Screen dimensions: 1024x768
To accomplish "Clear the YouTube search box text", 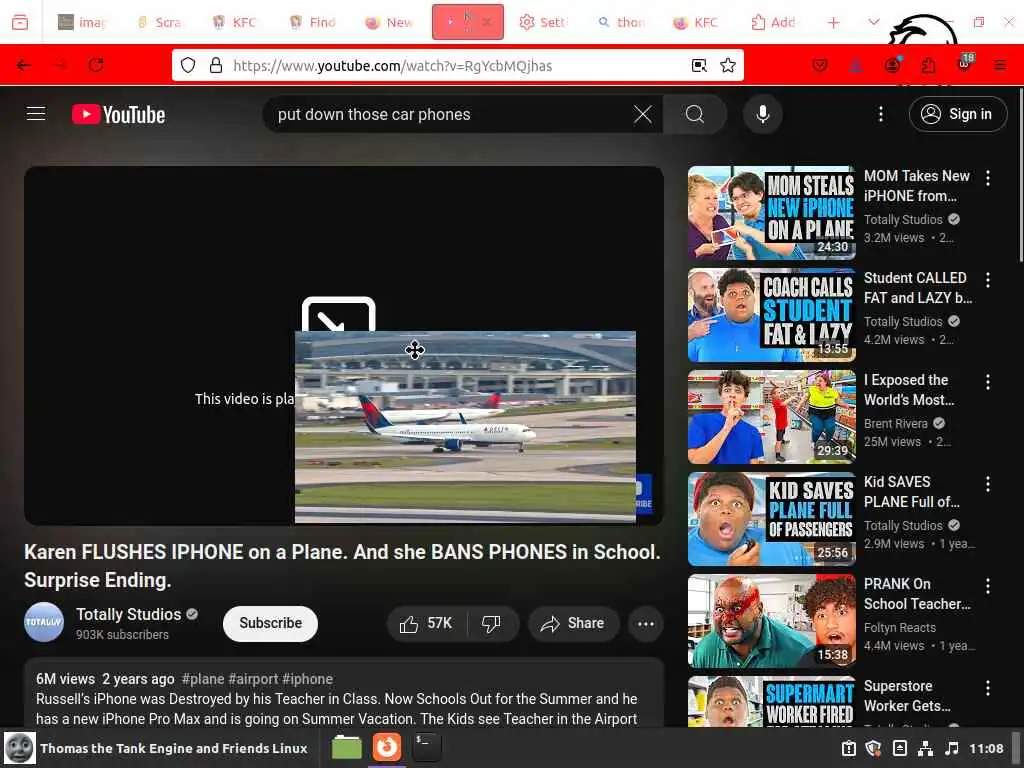I will coord(643,114).
